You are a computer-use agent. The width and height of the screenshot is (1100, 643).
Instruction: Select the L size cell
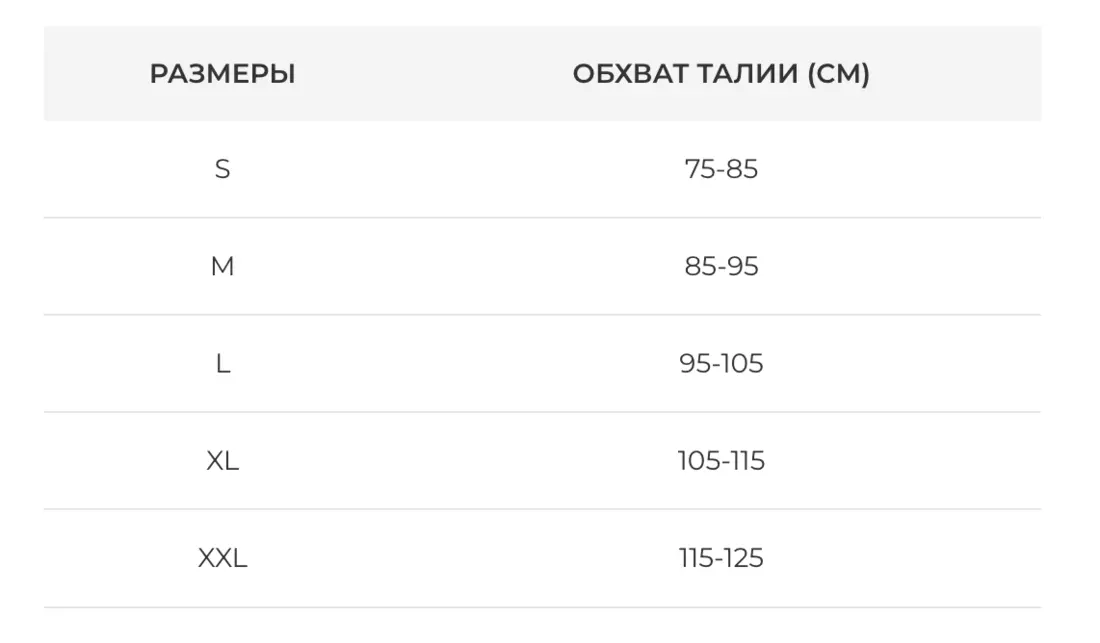click(222, 364)
